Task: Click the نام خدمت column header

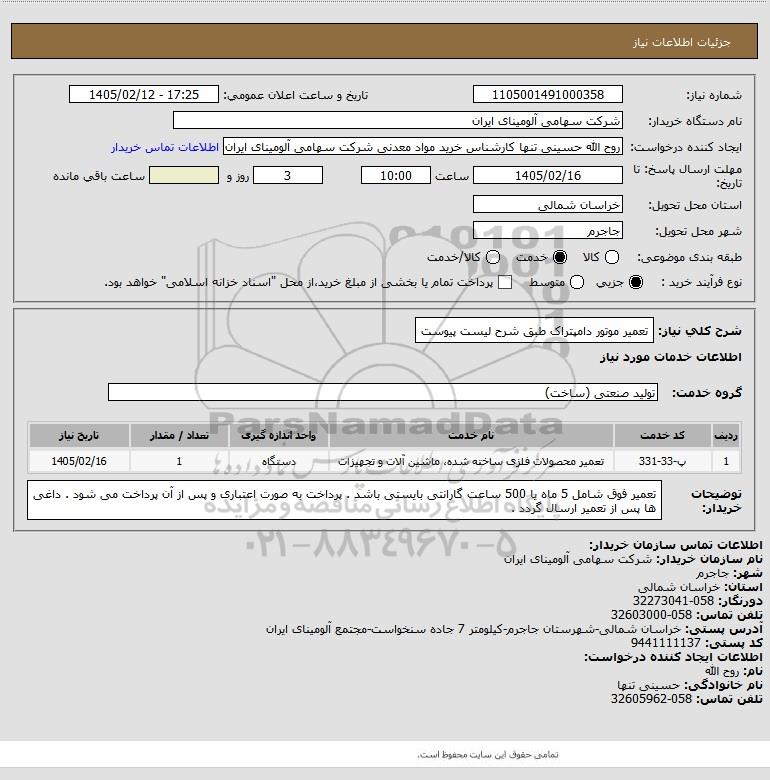Action: [x=471, y=436]
